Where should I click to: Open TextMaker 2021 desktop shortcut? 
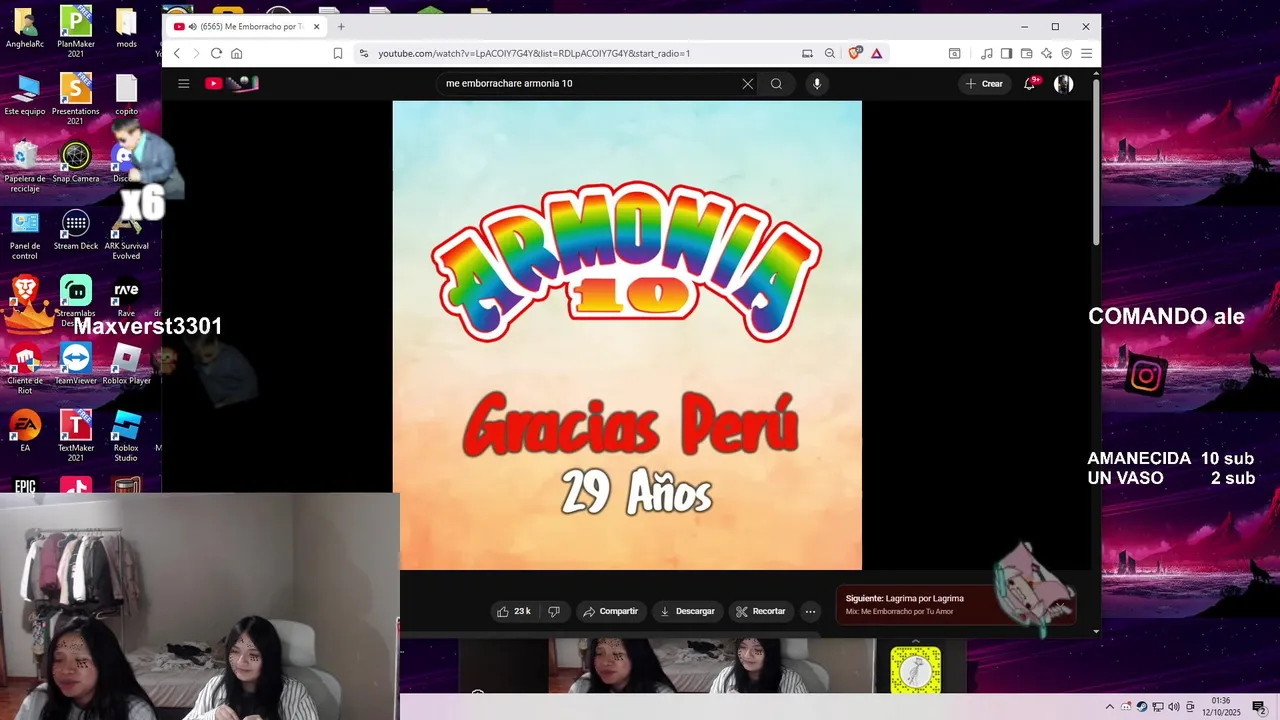coord(76,435)
